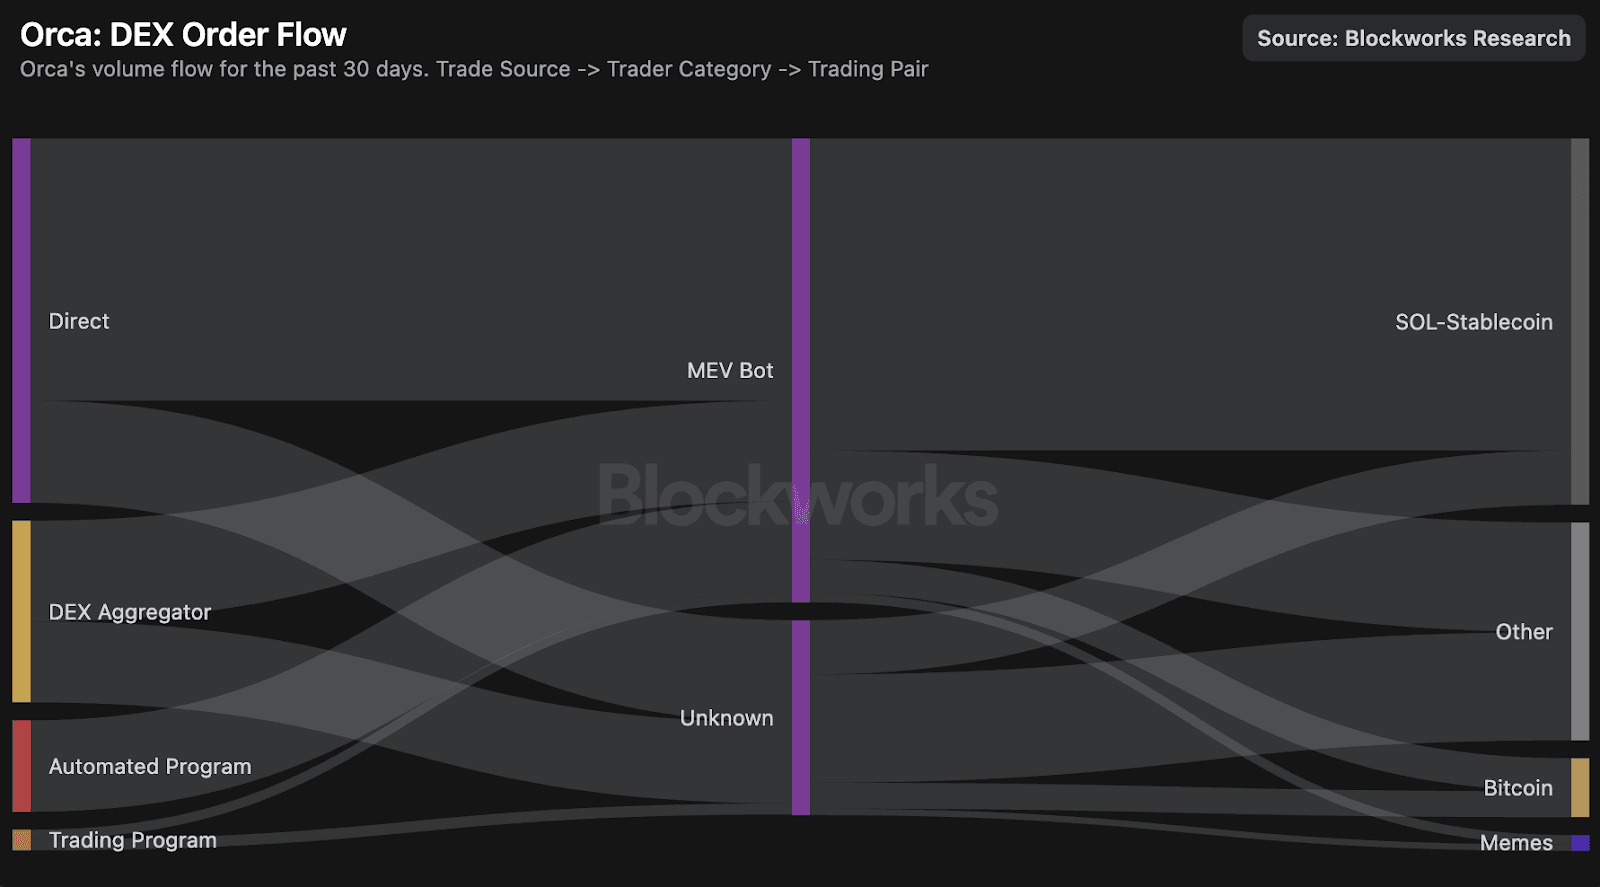
Task: Select the DEX Aggregator label
Action: [130, 612]
